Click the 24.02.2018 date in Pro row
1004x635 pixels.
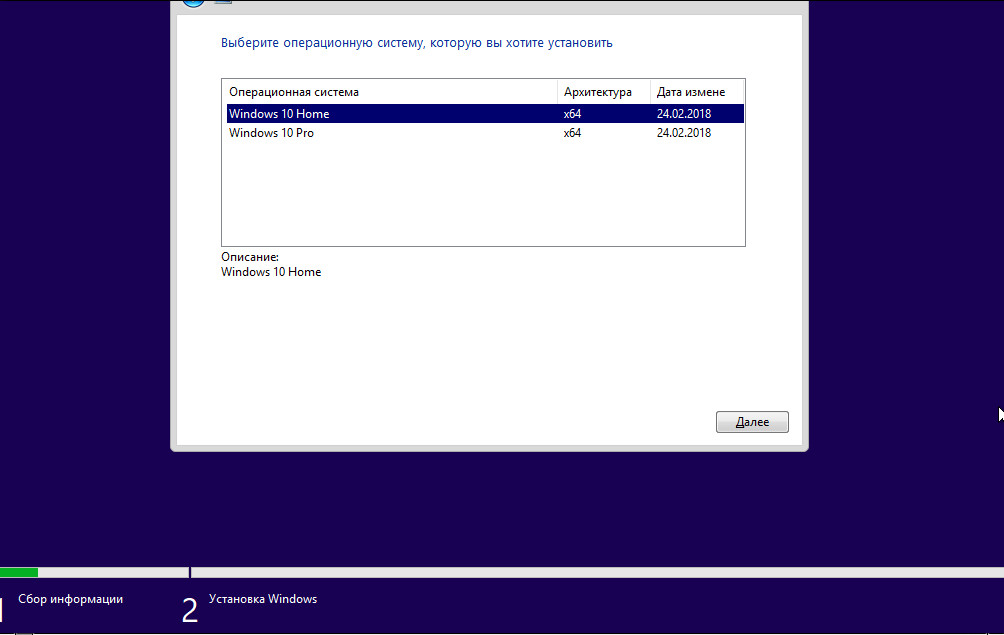[683, 133]
